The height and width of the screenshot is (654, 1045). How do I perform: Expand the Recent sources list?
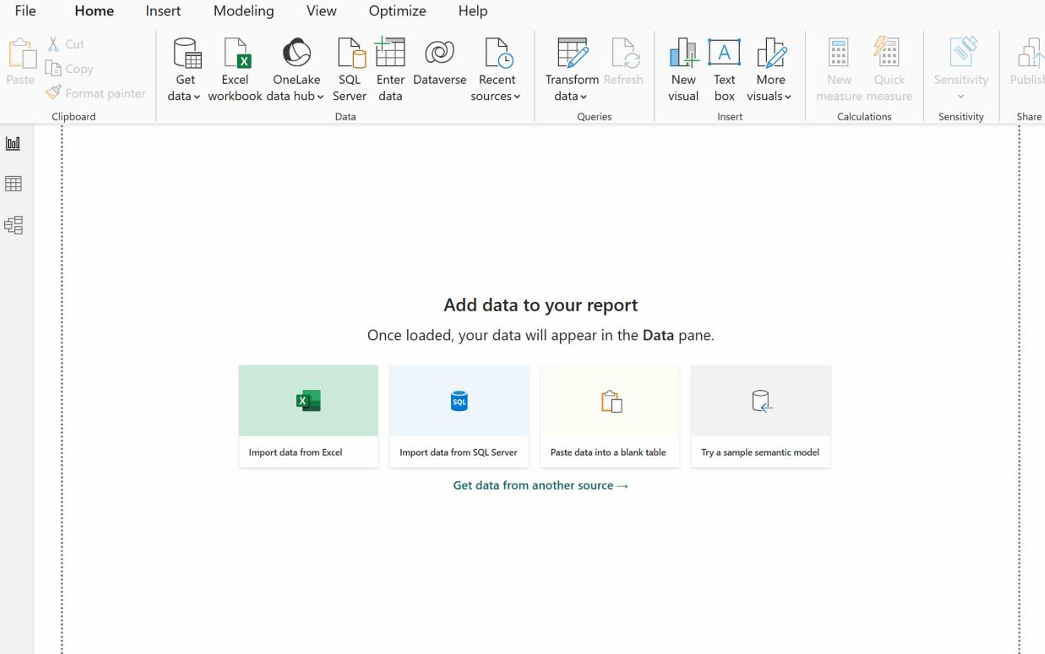click(x=496, y=70)
